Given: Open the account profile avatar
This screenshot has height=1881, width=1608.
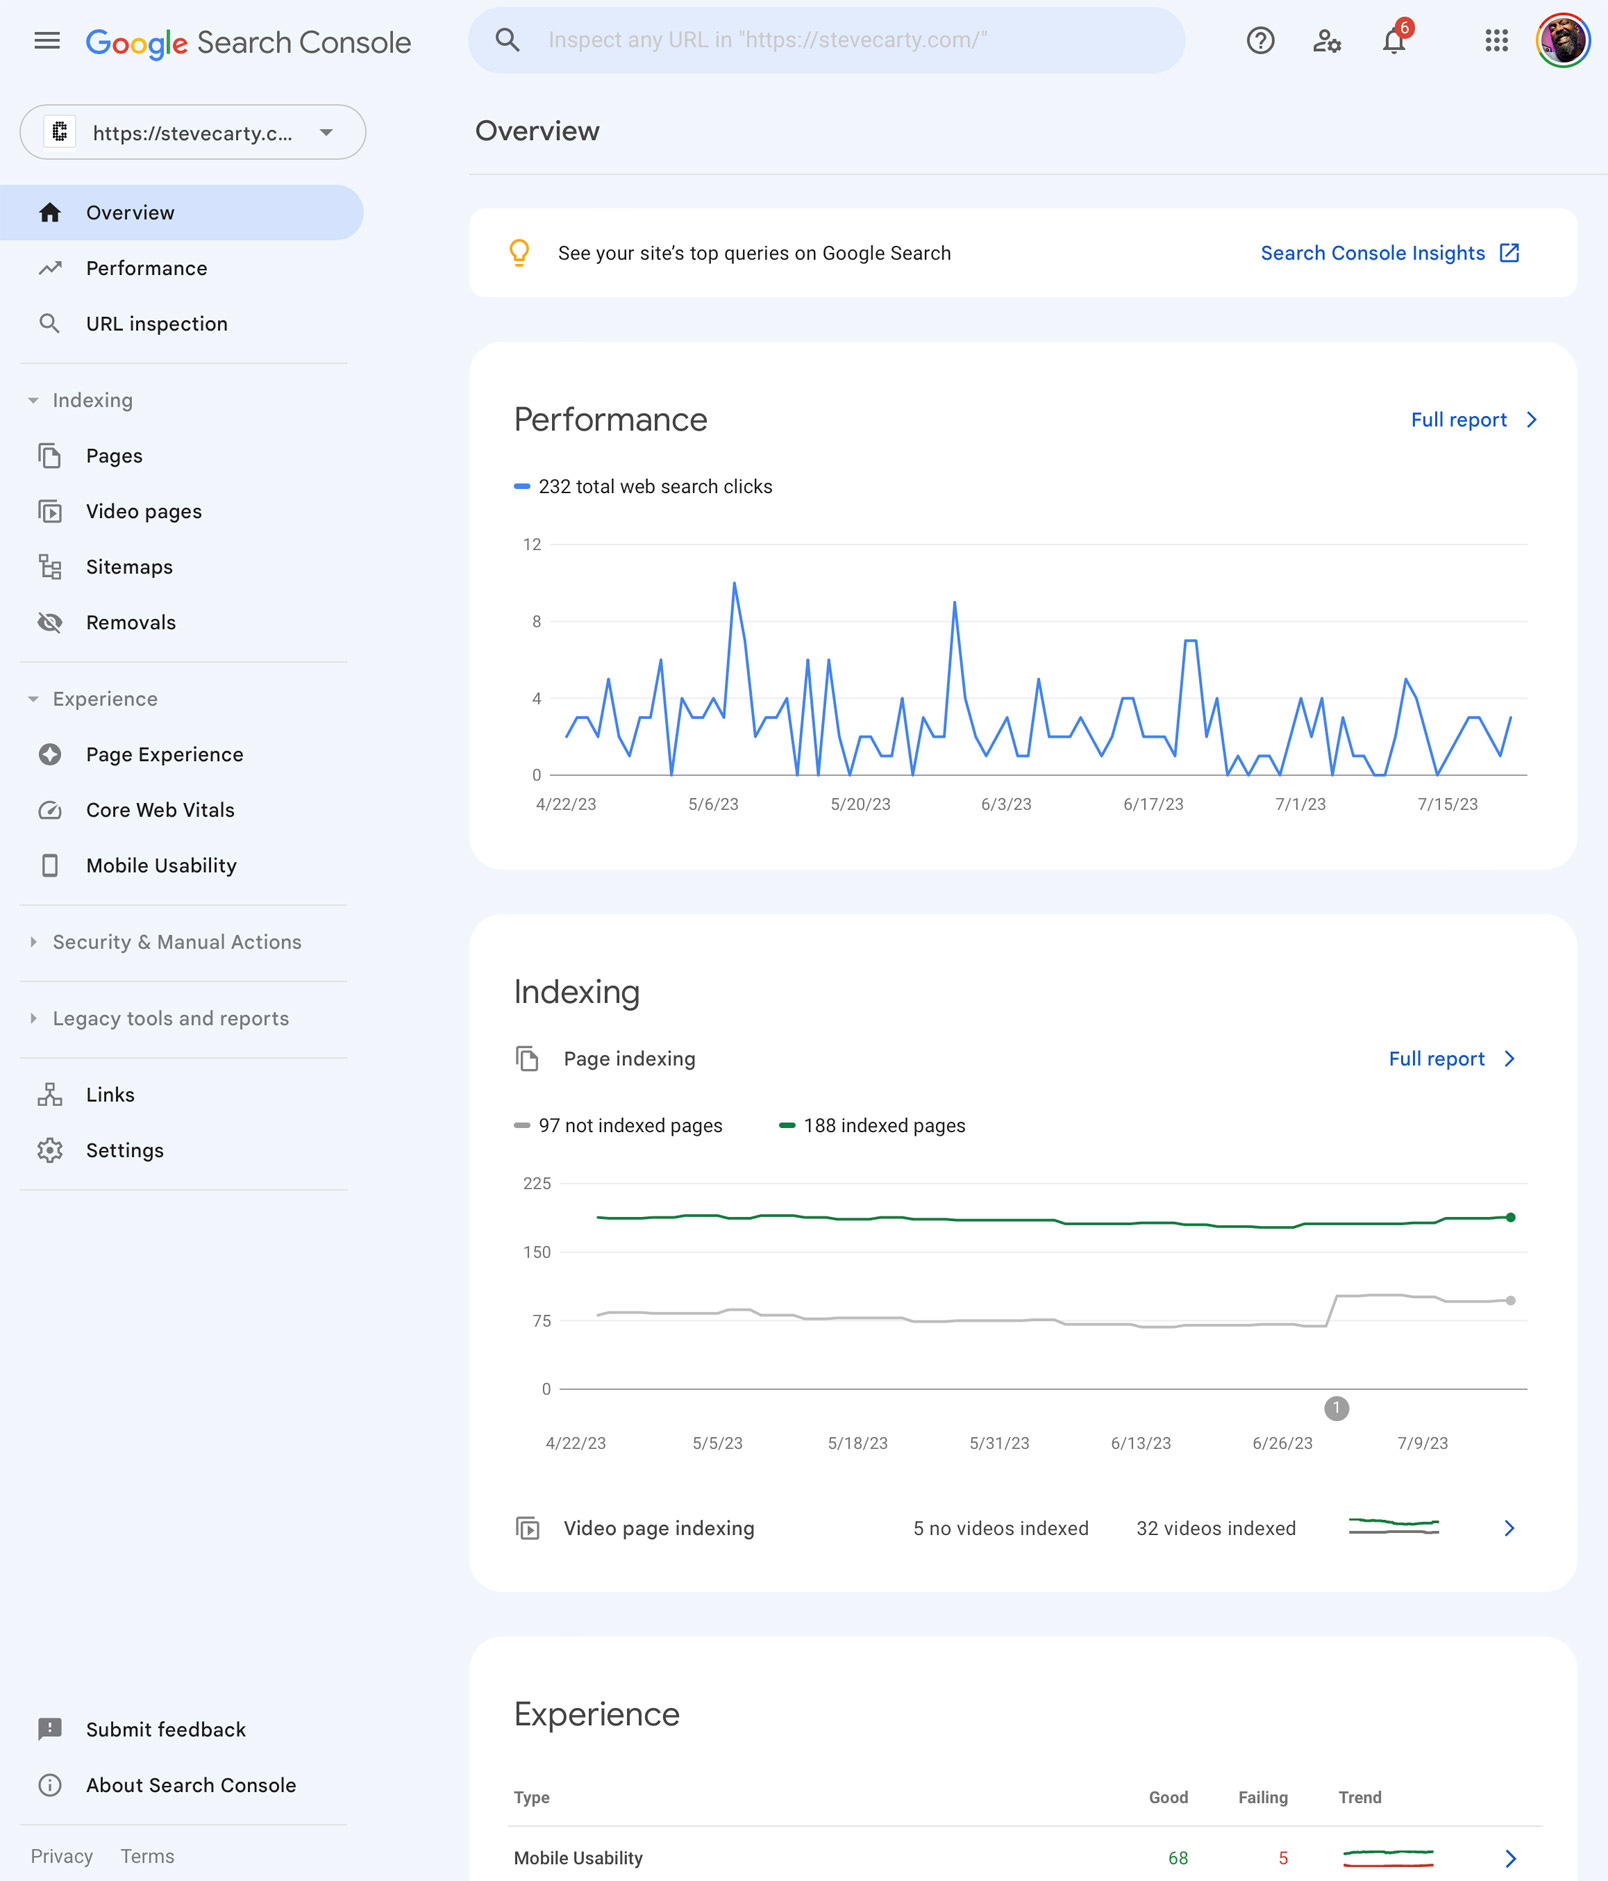Looking at the screenshot, I should click(1563, 41).
